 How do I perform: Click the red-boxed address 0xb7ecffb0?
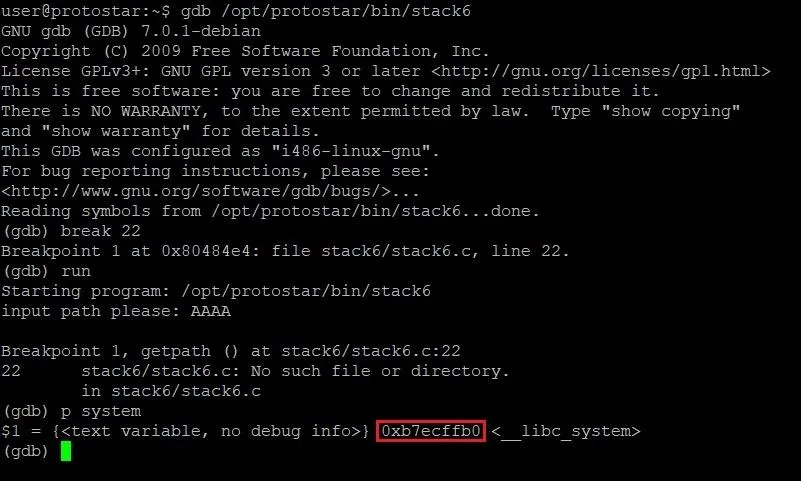coord(431,431)
